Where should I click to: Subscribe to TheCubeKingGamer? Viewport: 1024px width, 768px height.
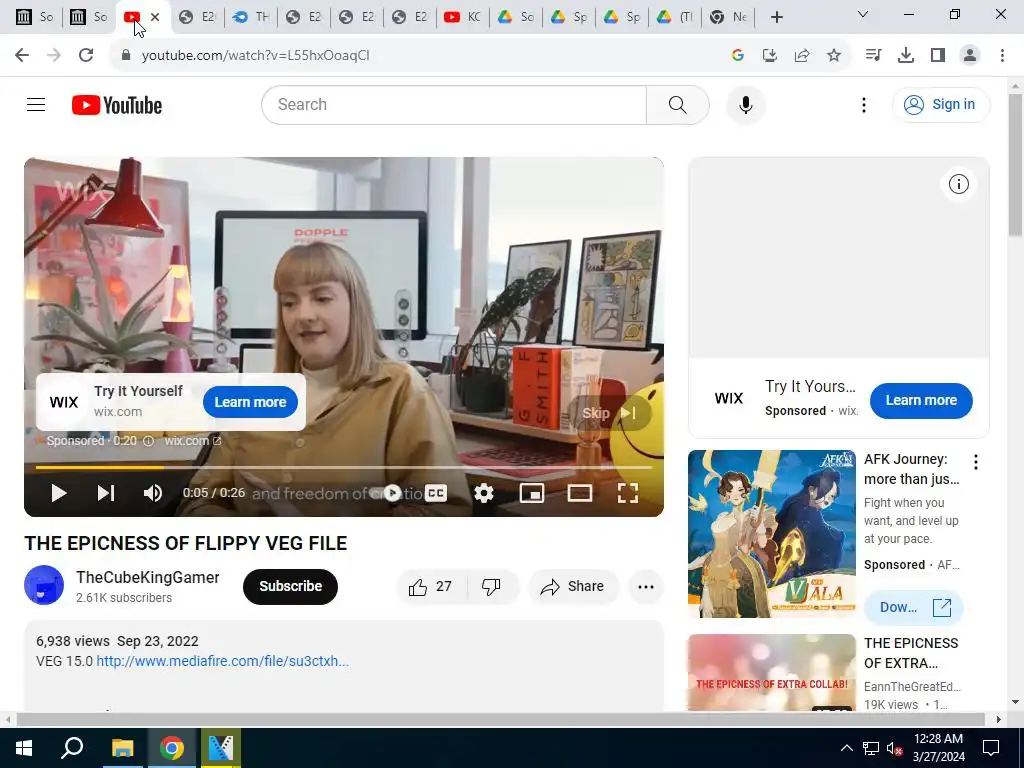click(290, 586)
